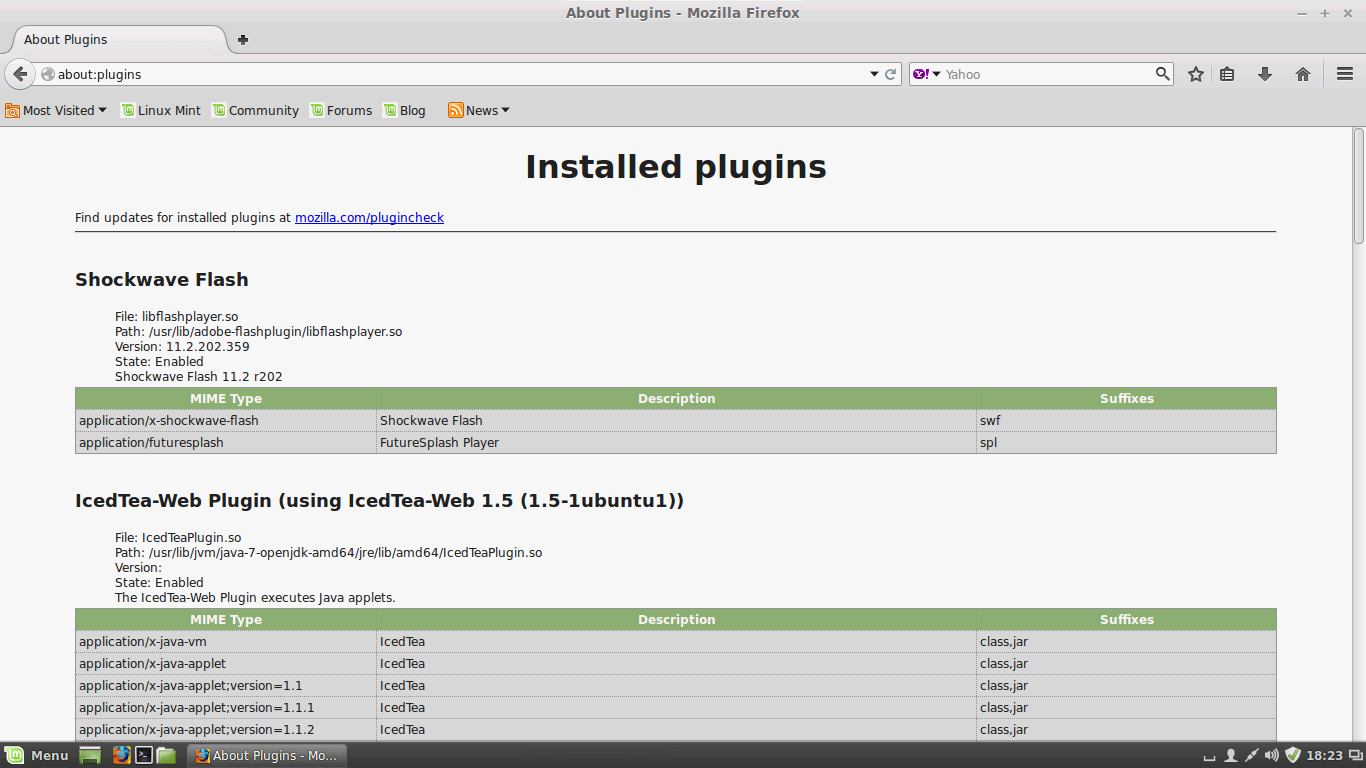Show bookmarks list icon
The image size is (1366, 768).
[x=1227, y=74]
